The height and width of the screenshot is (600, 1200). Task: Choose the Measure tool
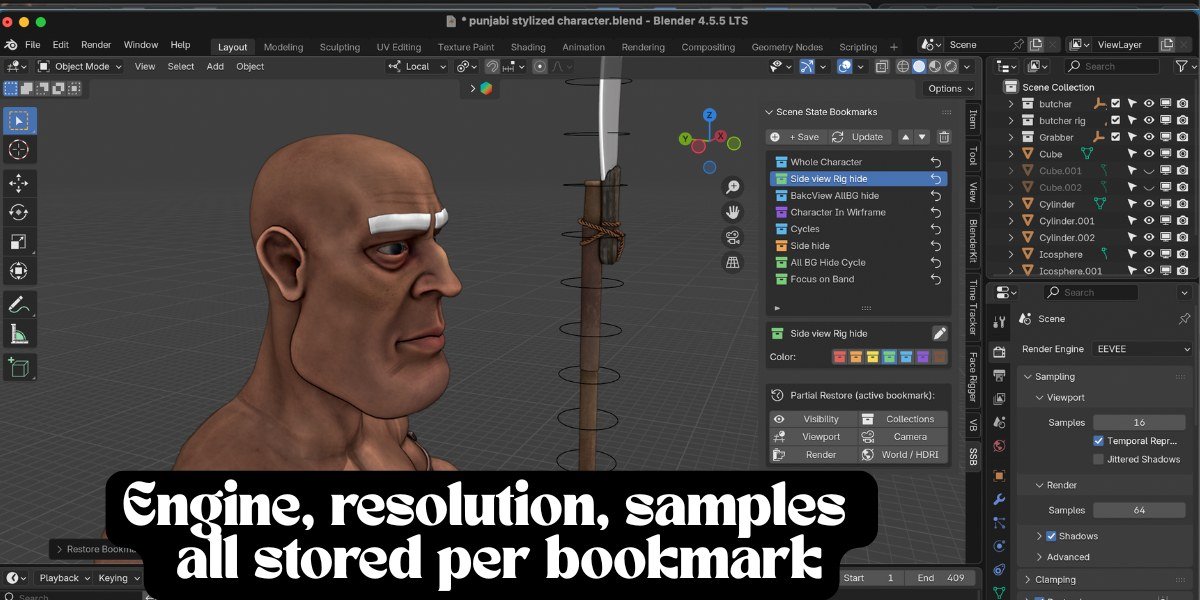tap(19, 333)
